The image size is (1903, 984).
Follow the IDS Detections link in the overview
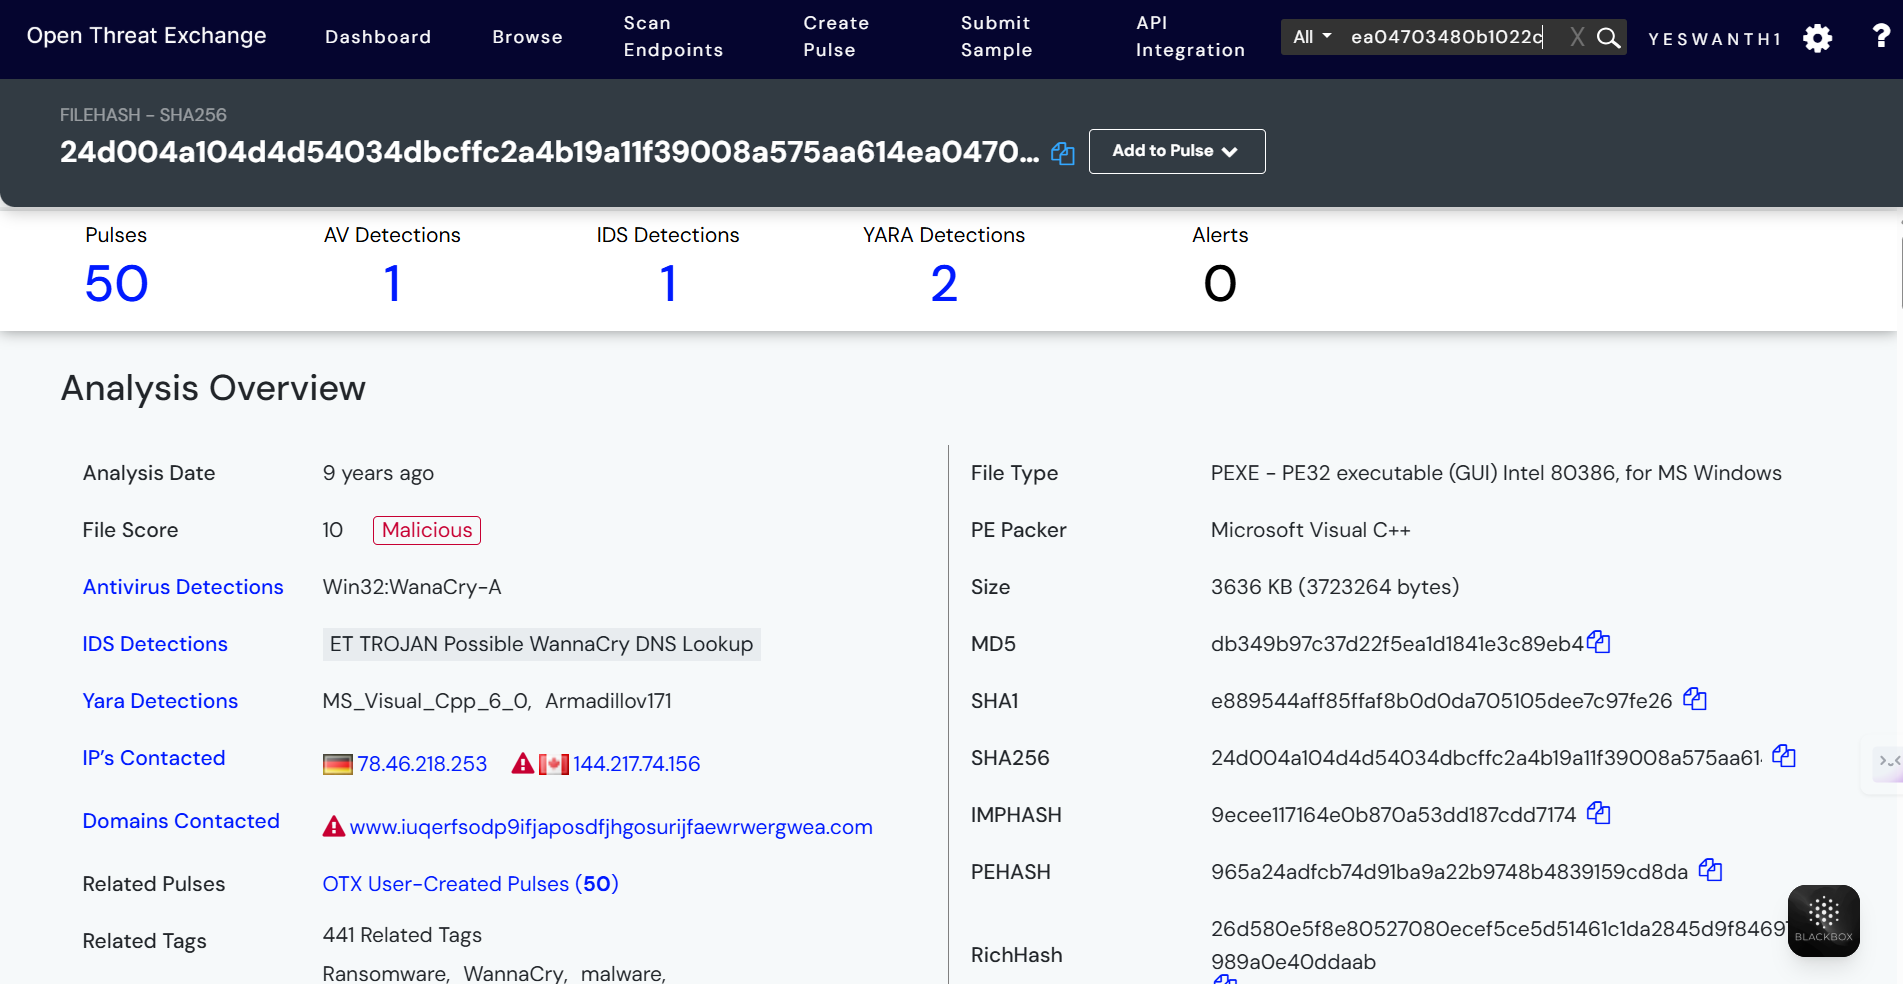(155, 644)
